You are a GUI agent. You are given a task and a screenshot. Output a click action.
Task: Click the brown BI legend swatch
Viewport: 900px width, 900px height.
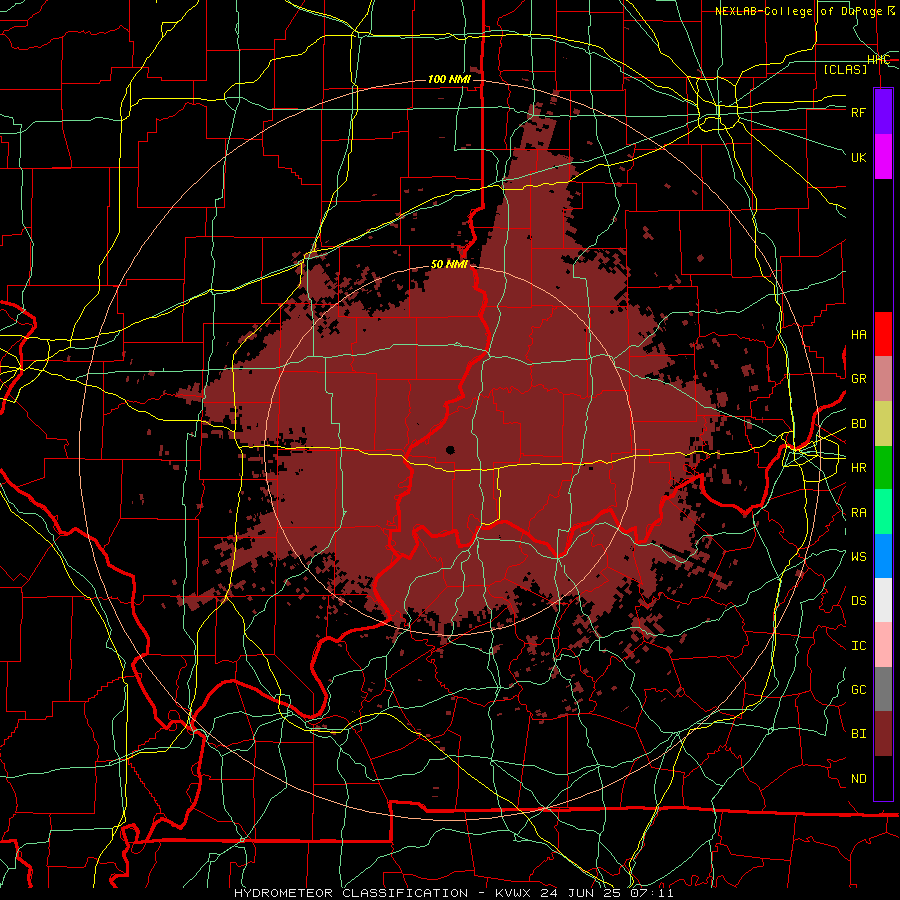[883, 734]
